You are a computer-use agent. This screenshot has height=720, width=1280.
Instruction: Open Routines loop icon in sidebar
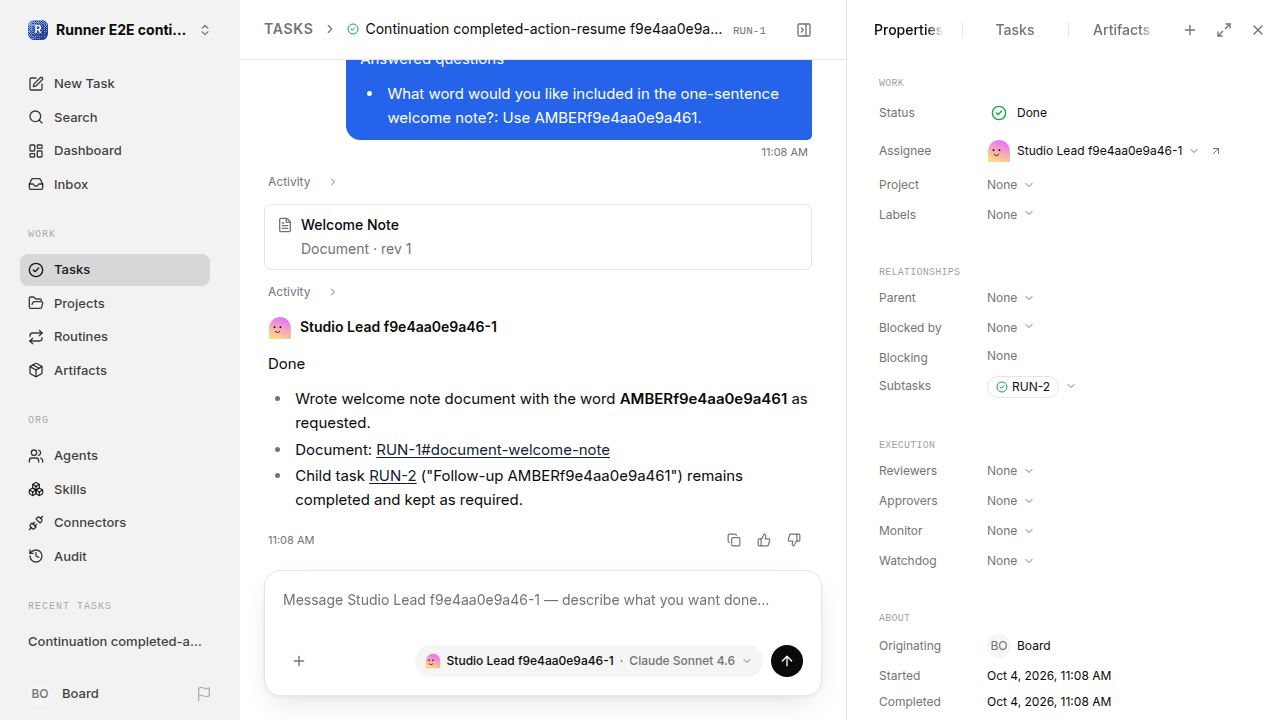pyautogui.click(x=36, y=337)
